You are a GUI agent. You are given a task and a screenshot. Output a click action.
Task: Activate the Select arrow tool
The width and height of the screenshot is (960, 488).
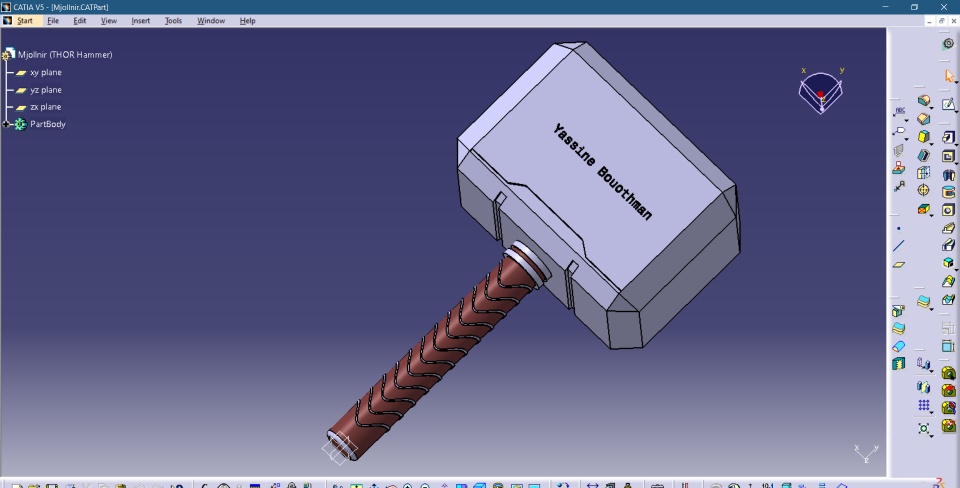click(949, 76)
